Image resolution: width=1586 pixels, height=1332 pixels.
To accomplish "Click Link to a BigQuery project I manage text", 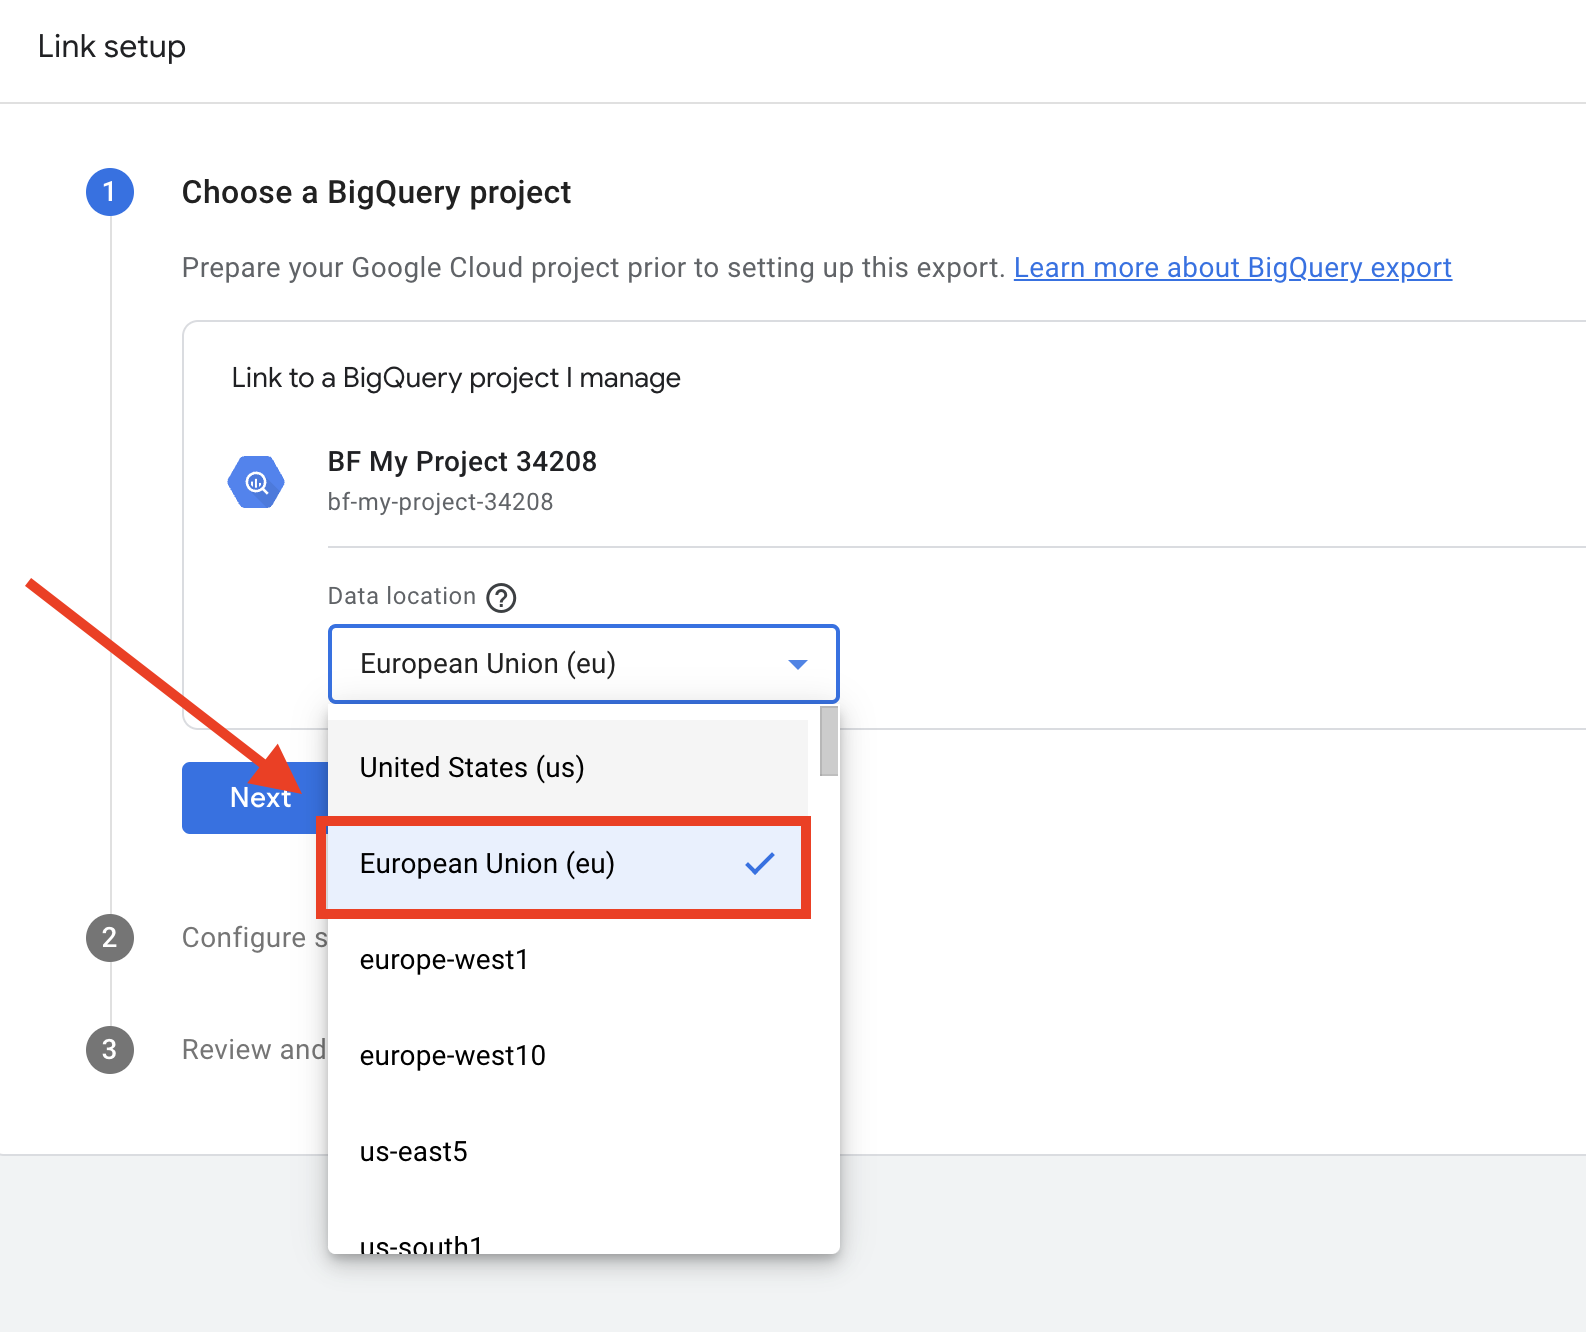I will click(456, 378).
